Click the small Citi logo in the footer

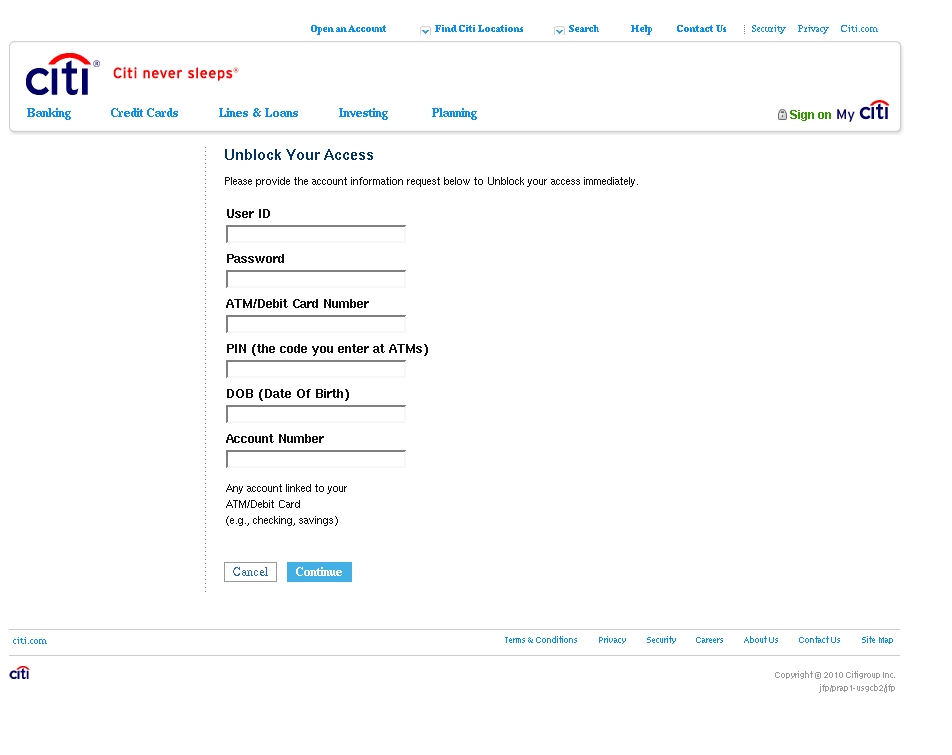click(x=19, y=672)
